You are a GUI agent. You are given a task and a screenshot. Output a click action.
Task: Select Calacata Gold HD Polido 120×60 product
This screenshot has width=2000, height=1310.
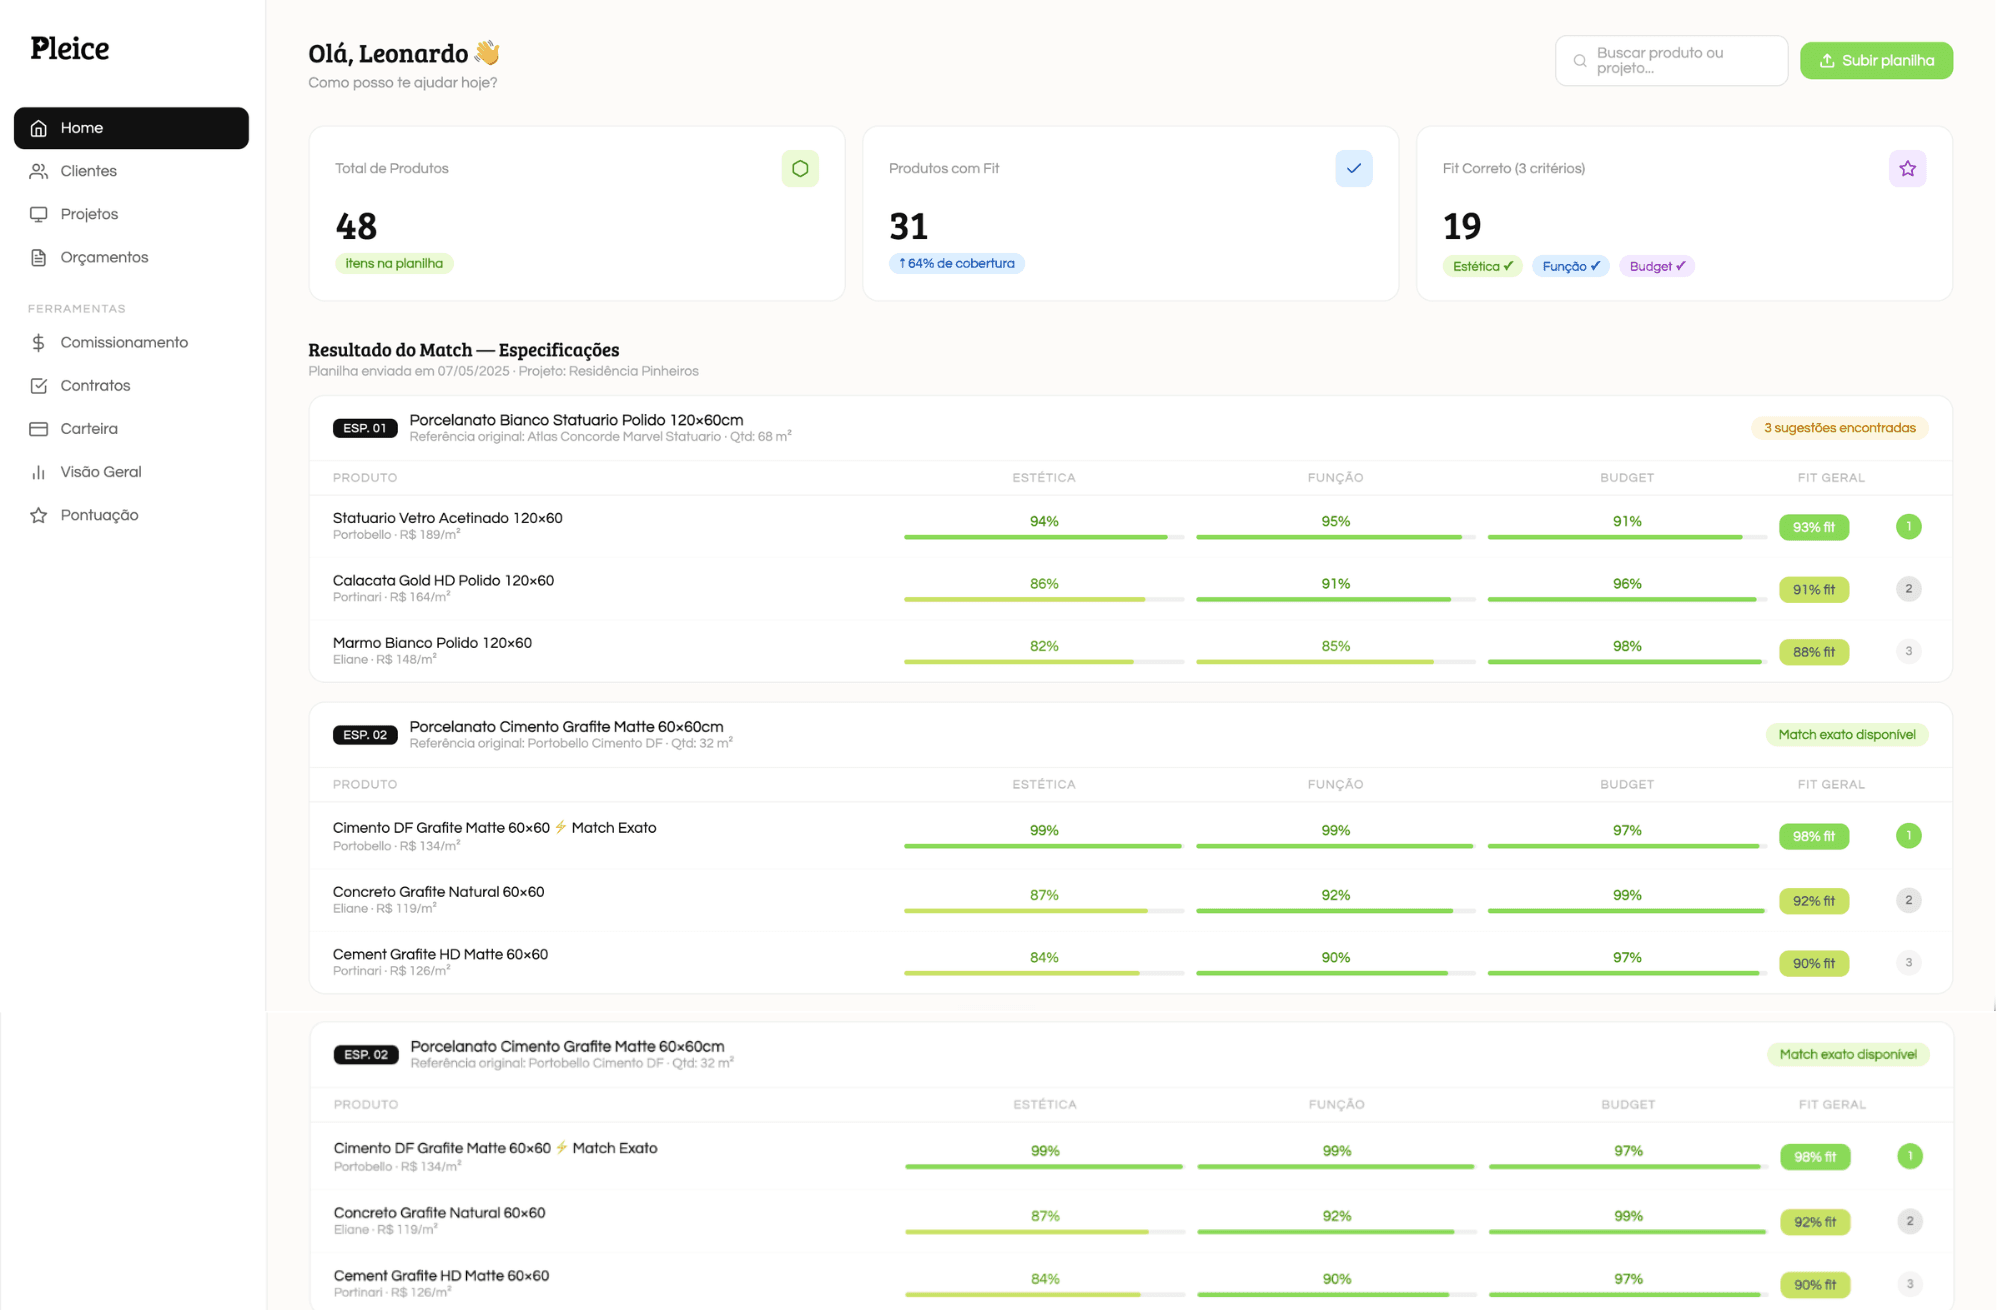pyautogui.click(x=443, y=581)
